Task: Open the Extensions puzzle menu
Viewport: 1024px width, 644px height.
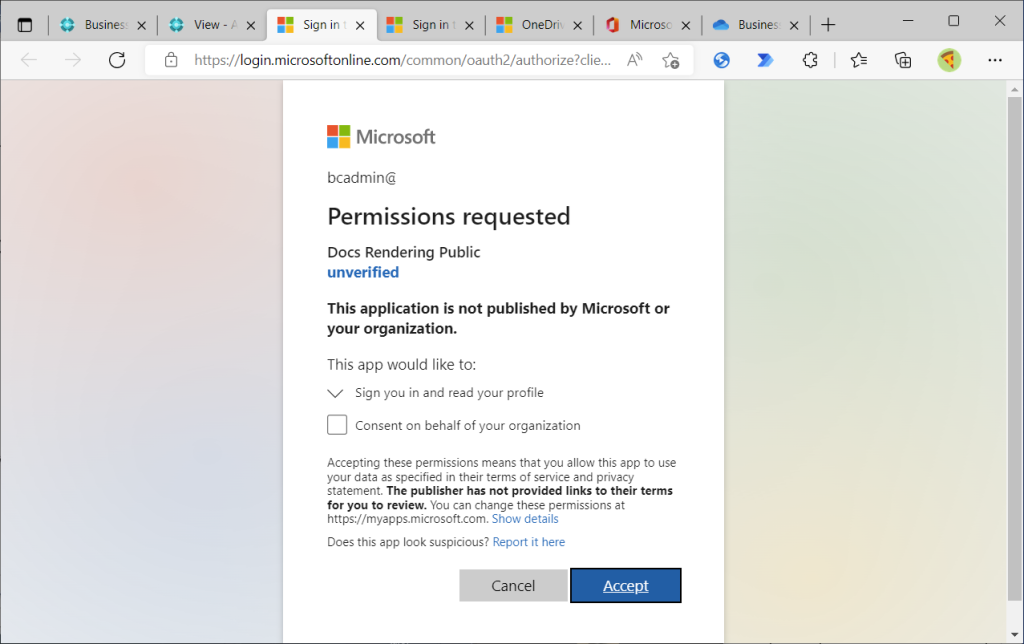Action: [810, 61]
